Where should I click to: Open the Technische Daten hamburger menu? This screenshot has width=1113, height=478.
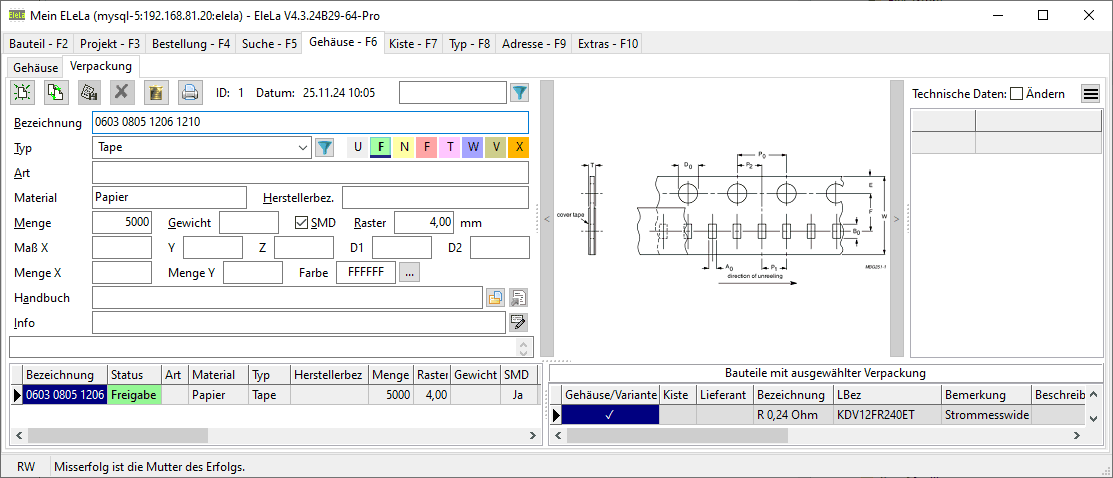click(1090, 94)
